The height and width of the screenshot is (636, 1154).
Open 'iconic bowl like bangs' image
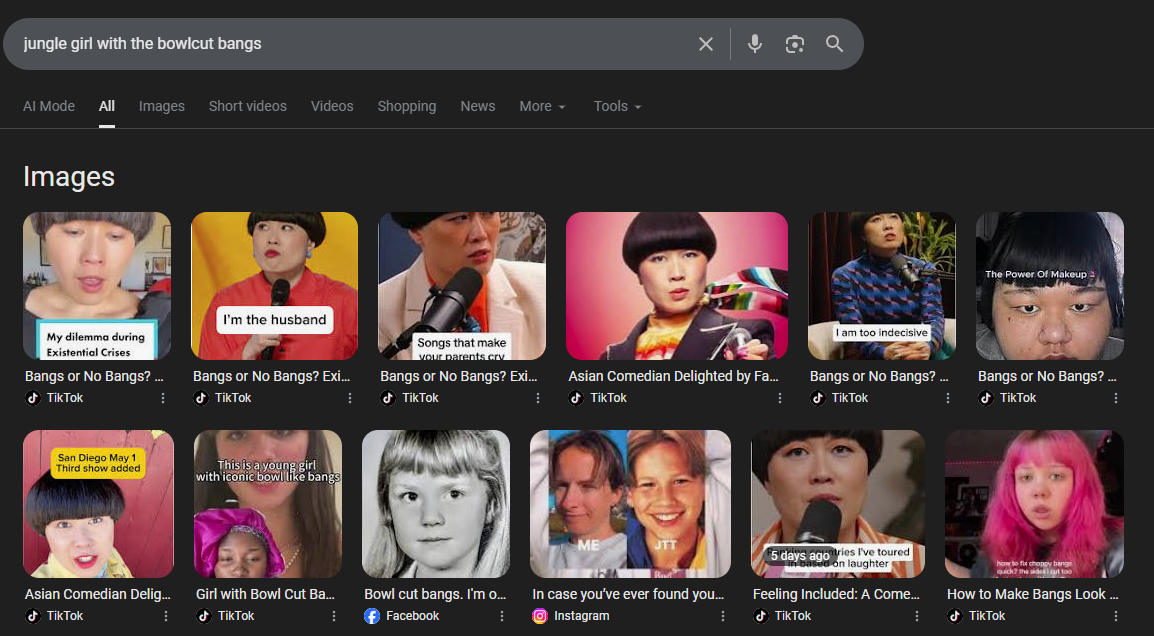268,504
